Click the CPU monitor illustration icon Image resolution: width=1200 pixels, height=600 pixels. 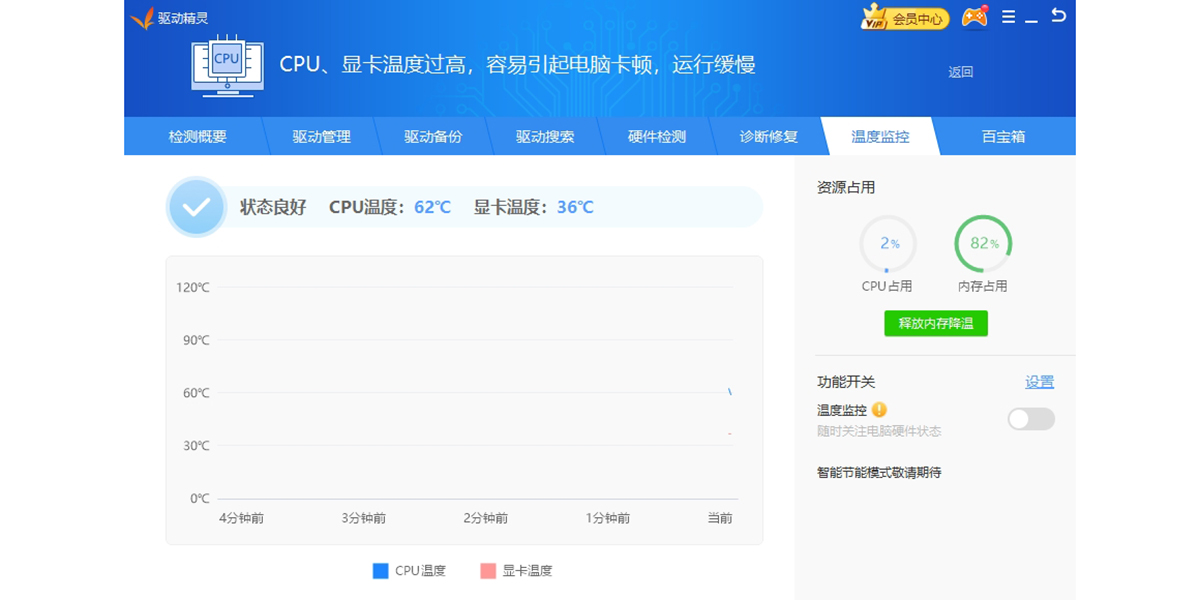[x=227, y=65]
